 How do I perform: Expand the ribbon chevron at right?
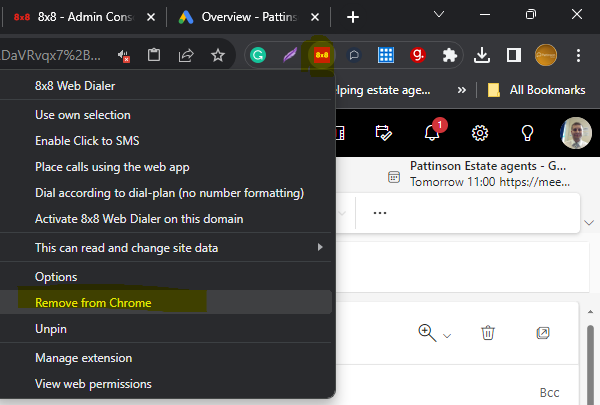pyautogui.click(x=589, y=222)
